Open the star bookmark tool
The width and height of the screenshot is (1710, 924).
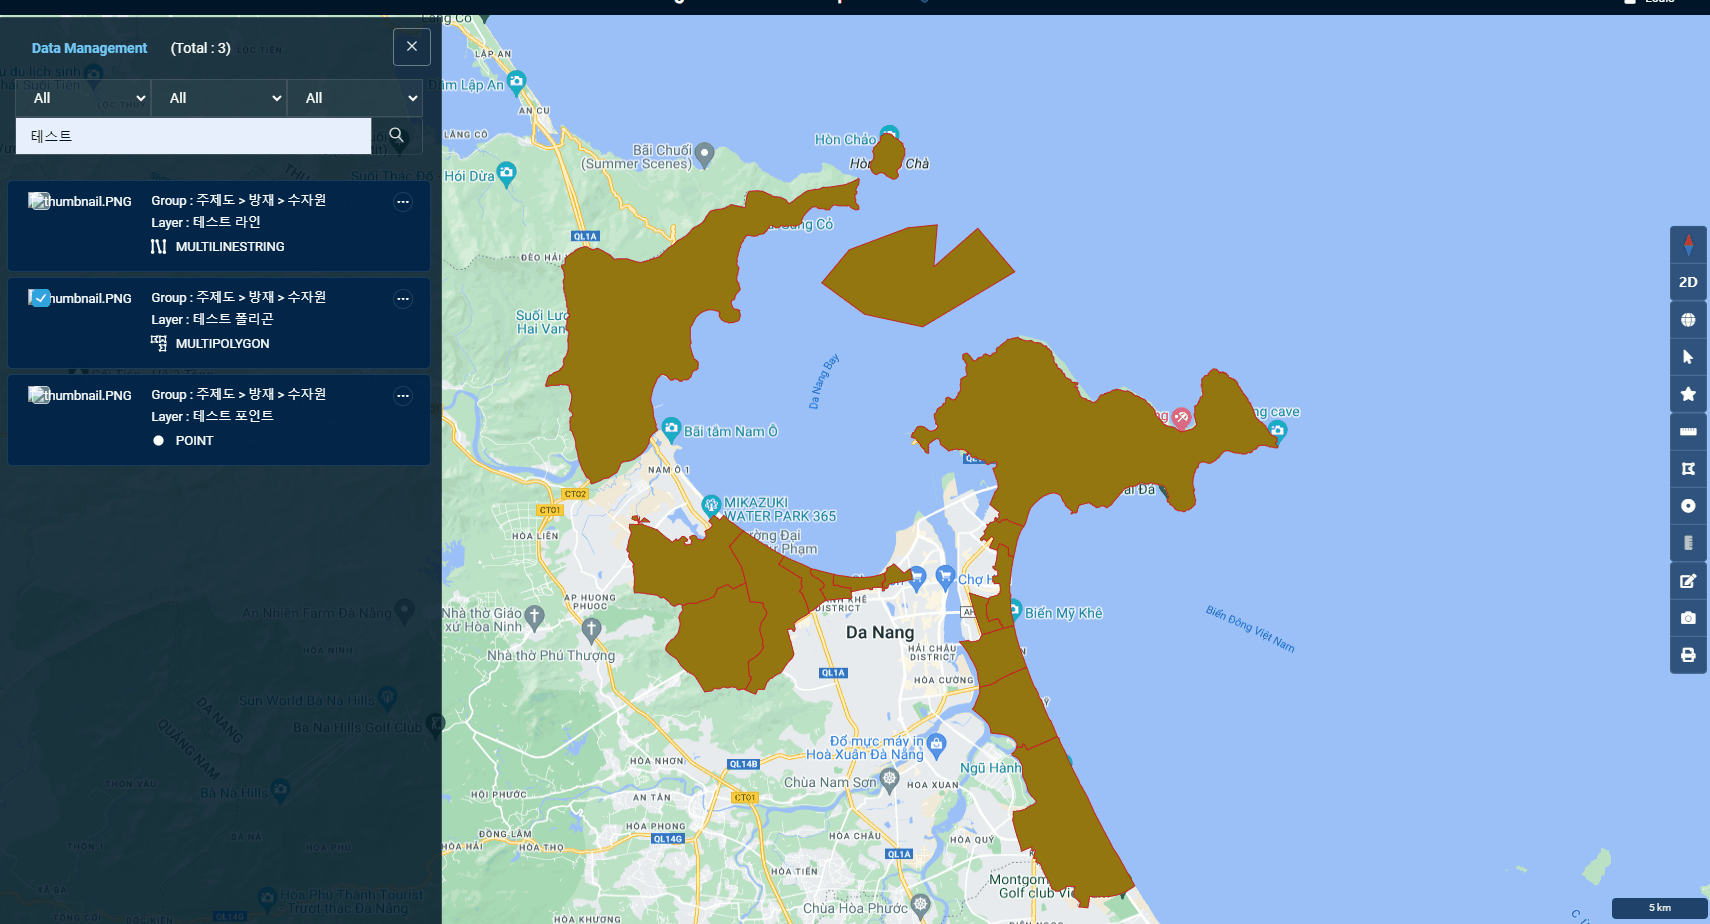tap(1688, 394)
